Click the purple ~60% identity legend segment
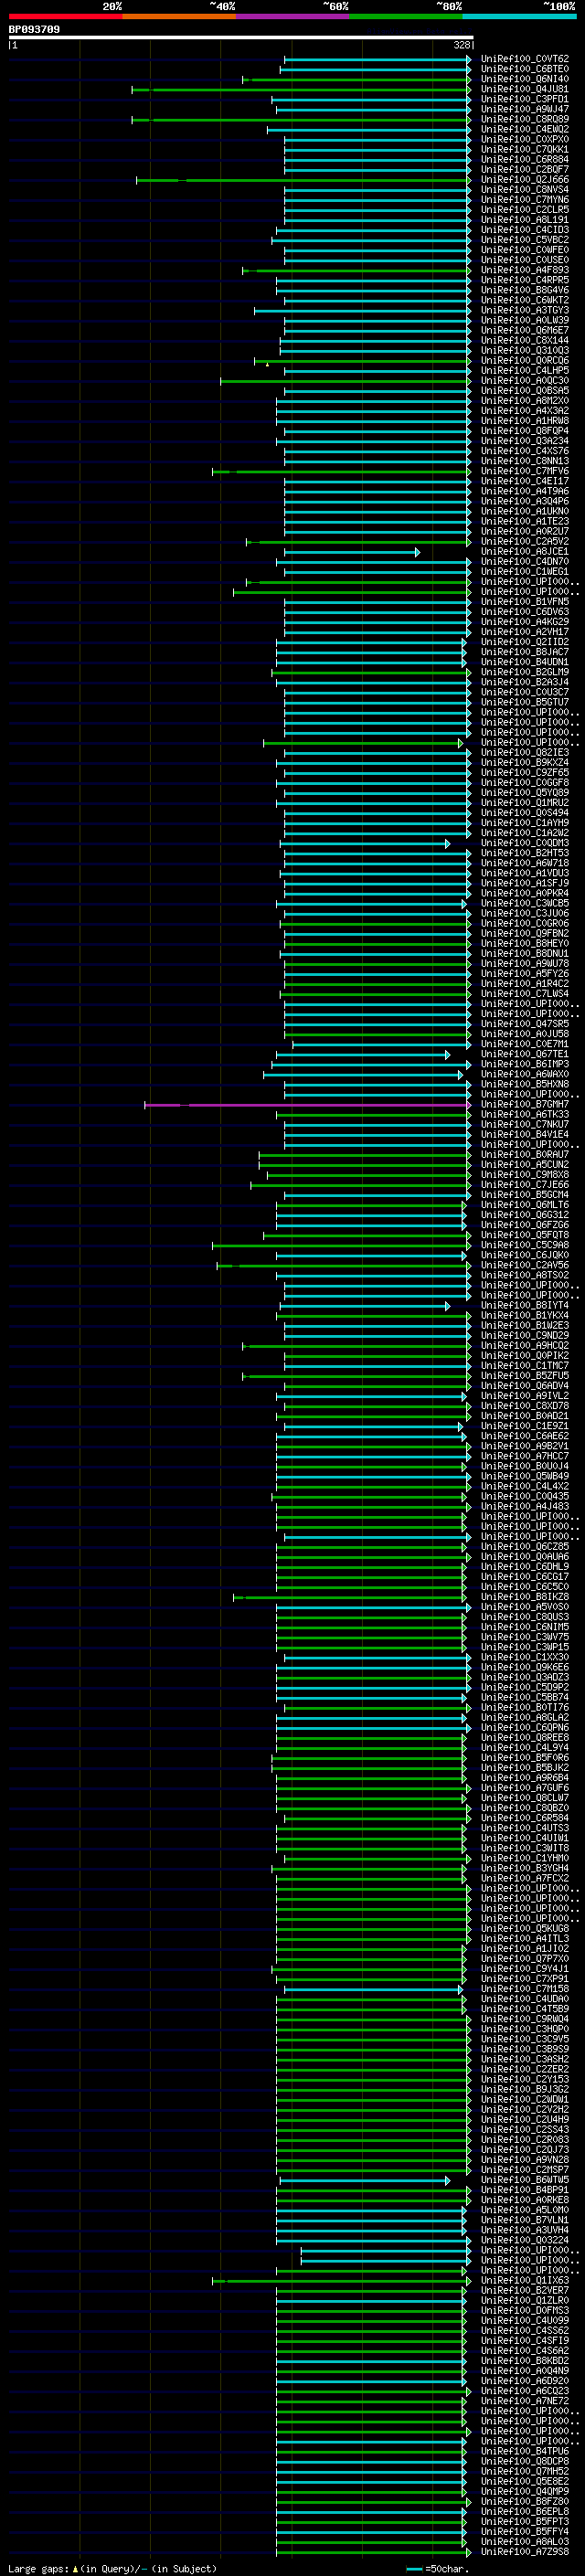585x2576 pixels. click(x=293, y=16)
